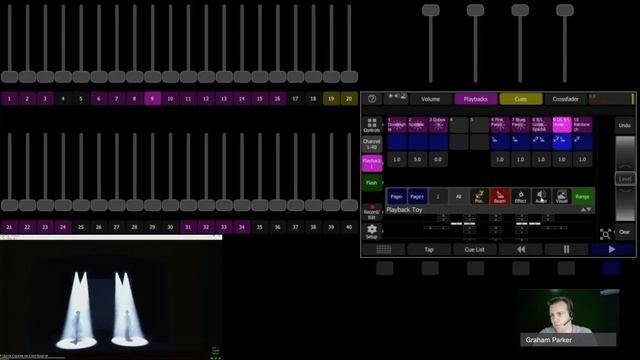Select the Position attribute icon
Viewport: 640px width, 360px height.
pos(479,196)
